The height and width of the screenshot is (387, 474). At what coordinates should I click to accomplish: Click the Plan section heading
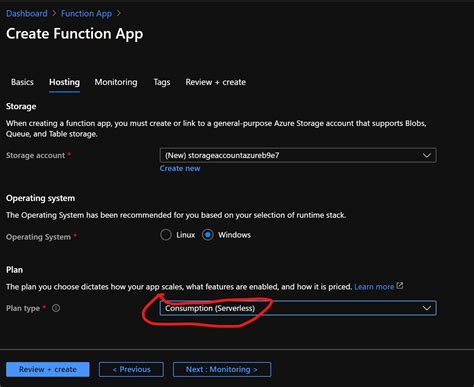click(14, 270)
